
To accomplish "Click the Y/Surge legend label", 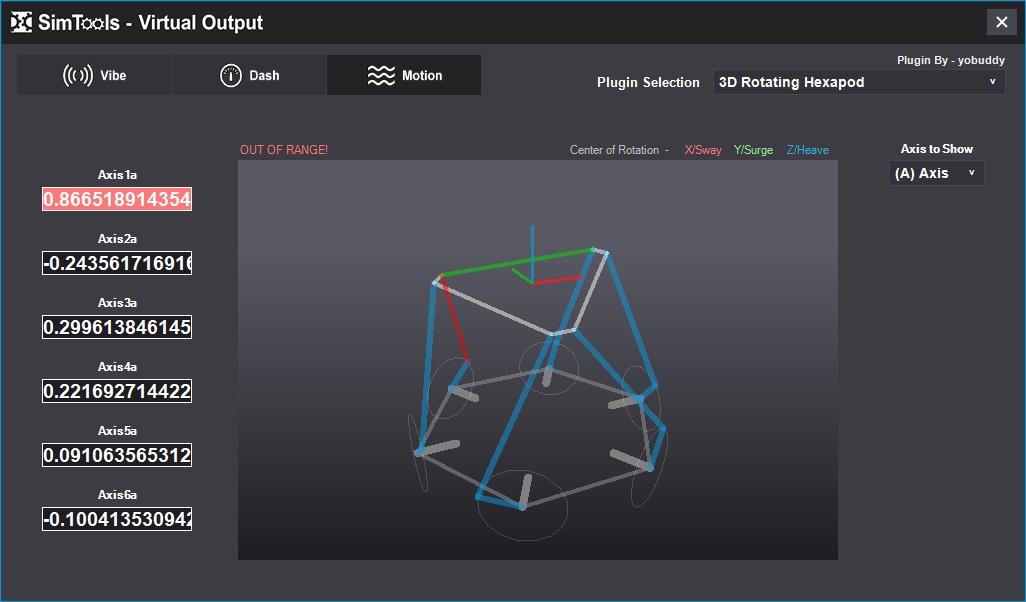I will coord(753,150).
